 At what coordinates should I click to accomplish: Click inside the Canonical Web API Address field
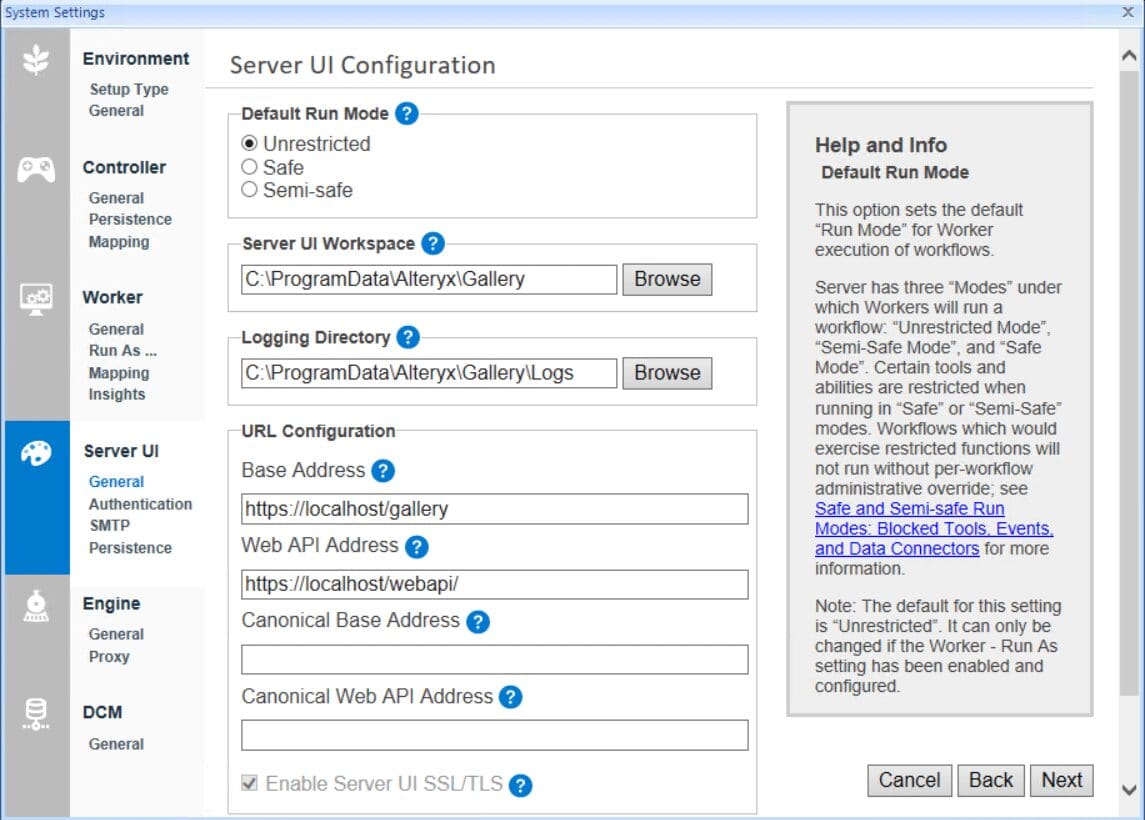point(494,736)
